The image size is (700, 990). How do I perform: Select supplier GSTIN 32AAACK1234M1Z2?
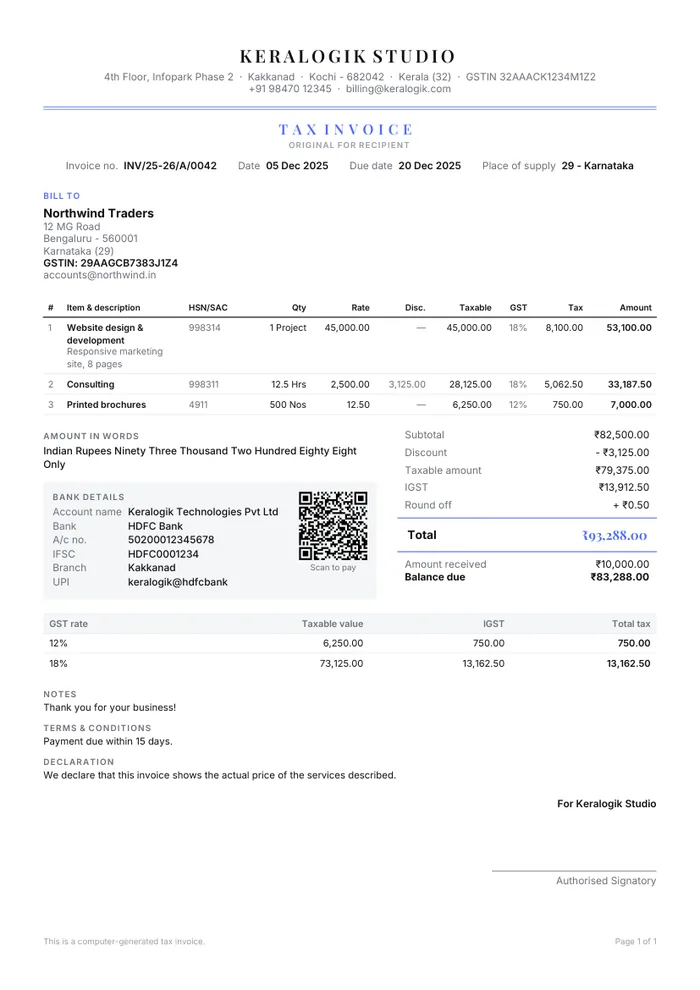click(x=547, y=77)
